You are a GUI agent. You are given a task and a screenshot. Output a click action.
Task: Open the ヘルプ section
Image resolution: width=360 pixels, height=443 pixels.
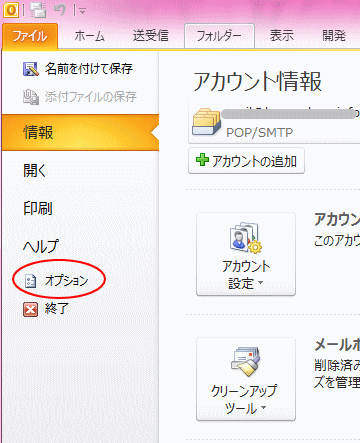click(40, 246)
